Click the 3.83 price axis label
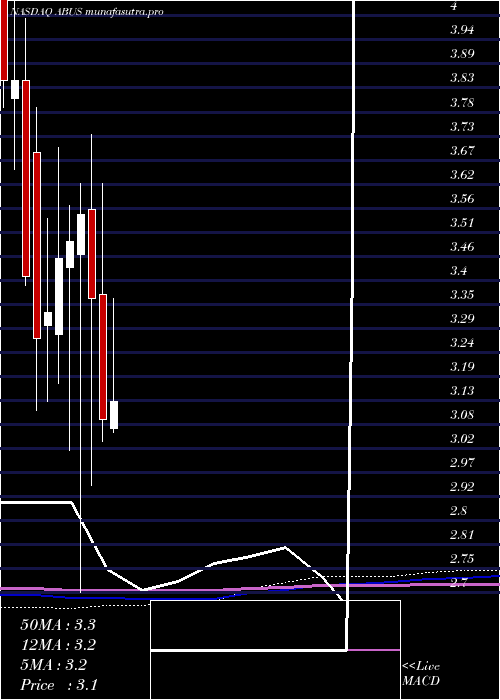 click(462, 78)
